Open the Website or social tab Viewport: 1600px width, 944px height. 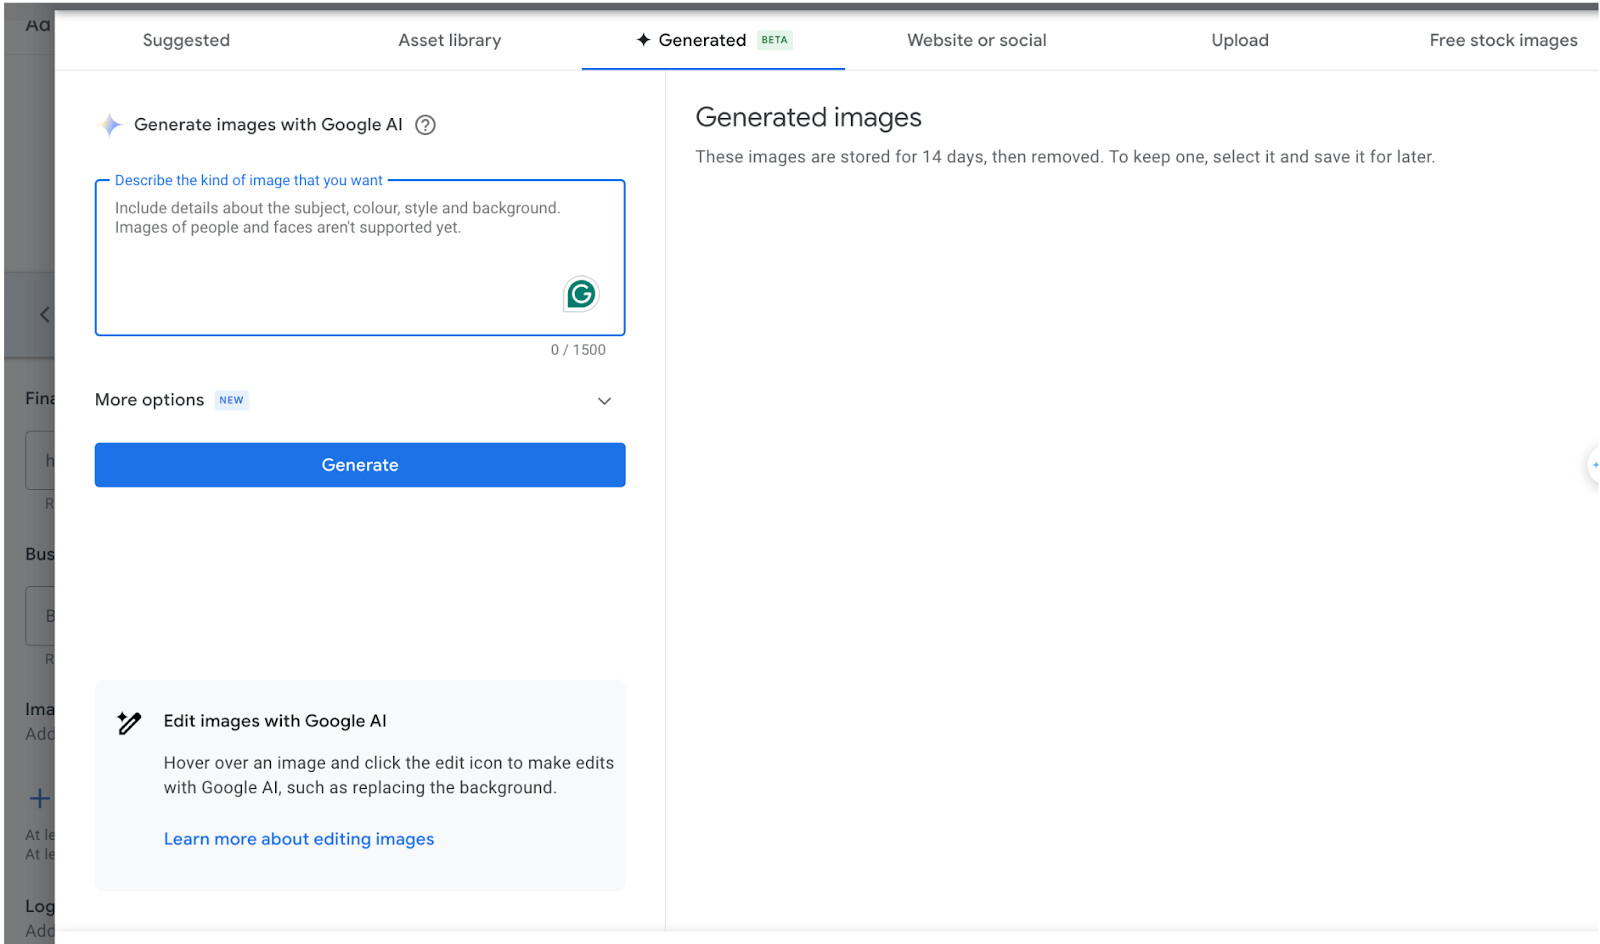[x=976, y=40]
